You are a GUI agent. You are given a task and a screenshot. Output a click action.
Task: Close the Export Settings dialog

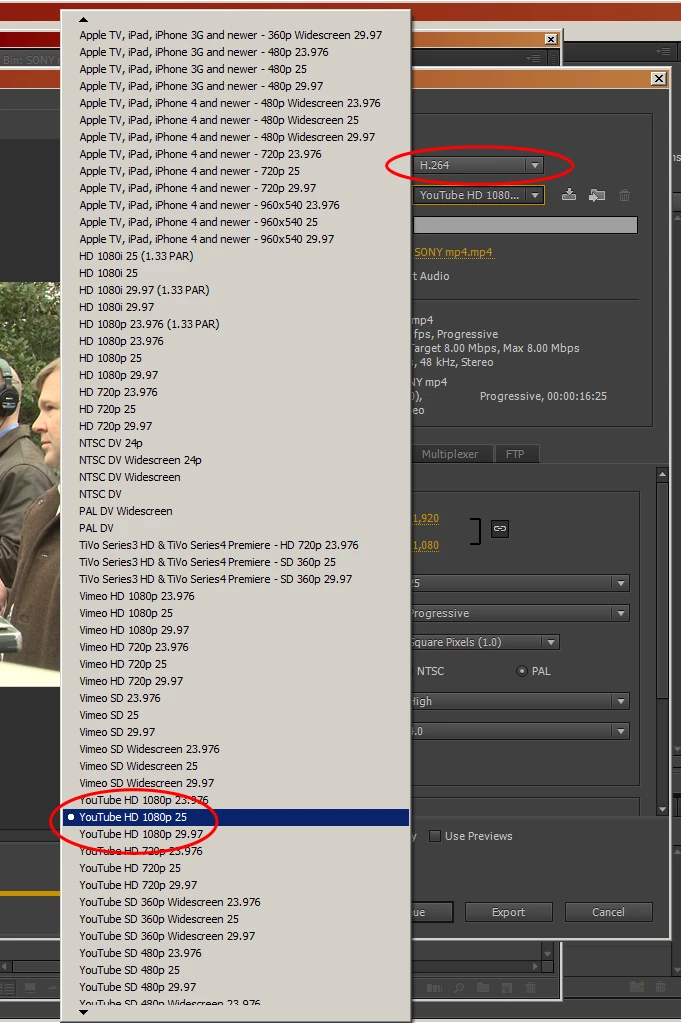(659, 78)
